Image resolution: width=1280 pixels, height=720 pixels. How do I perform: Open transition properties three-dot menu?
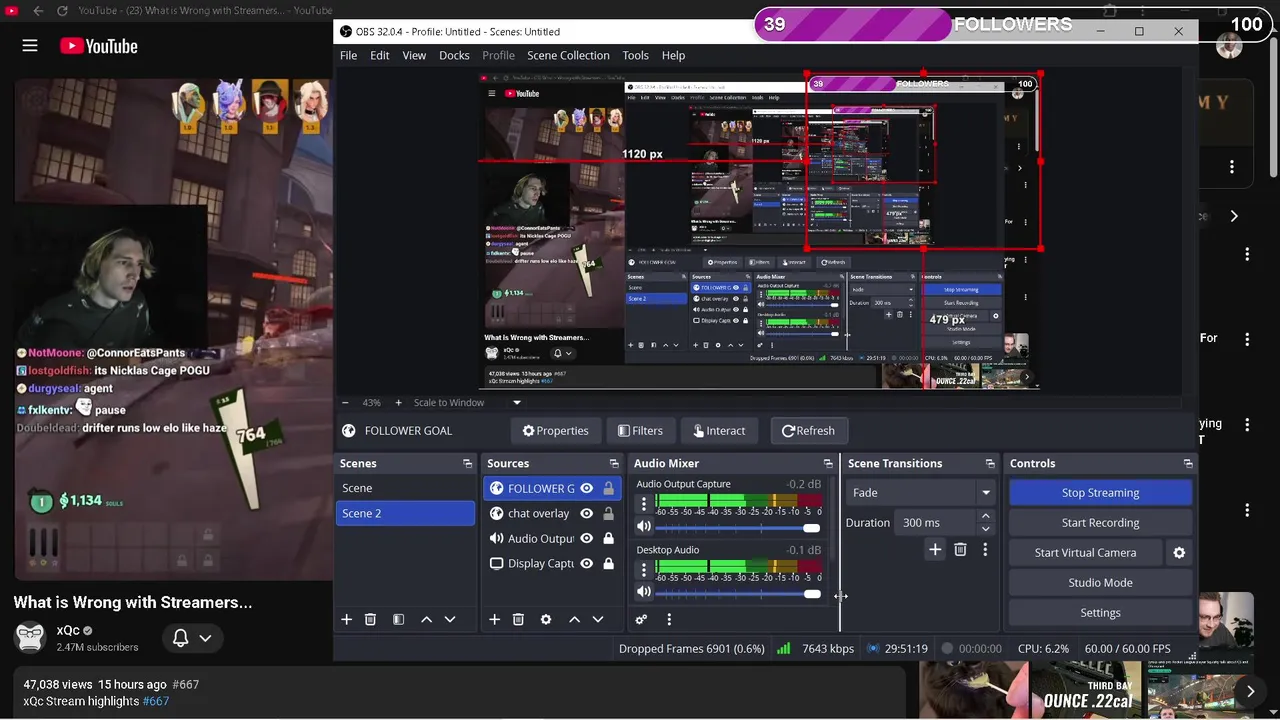tap(985, 549)
